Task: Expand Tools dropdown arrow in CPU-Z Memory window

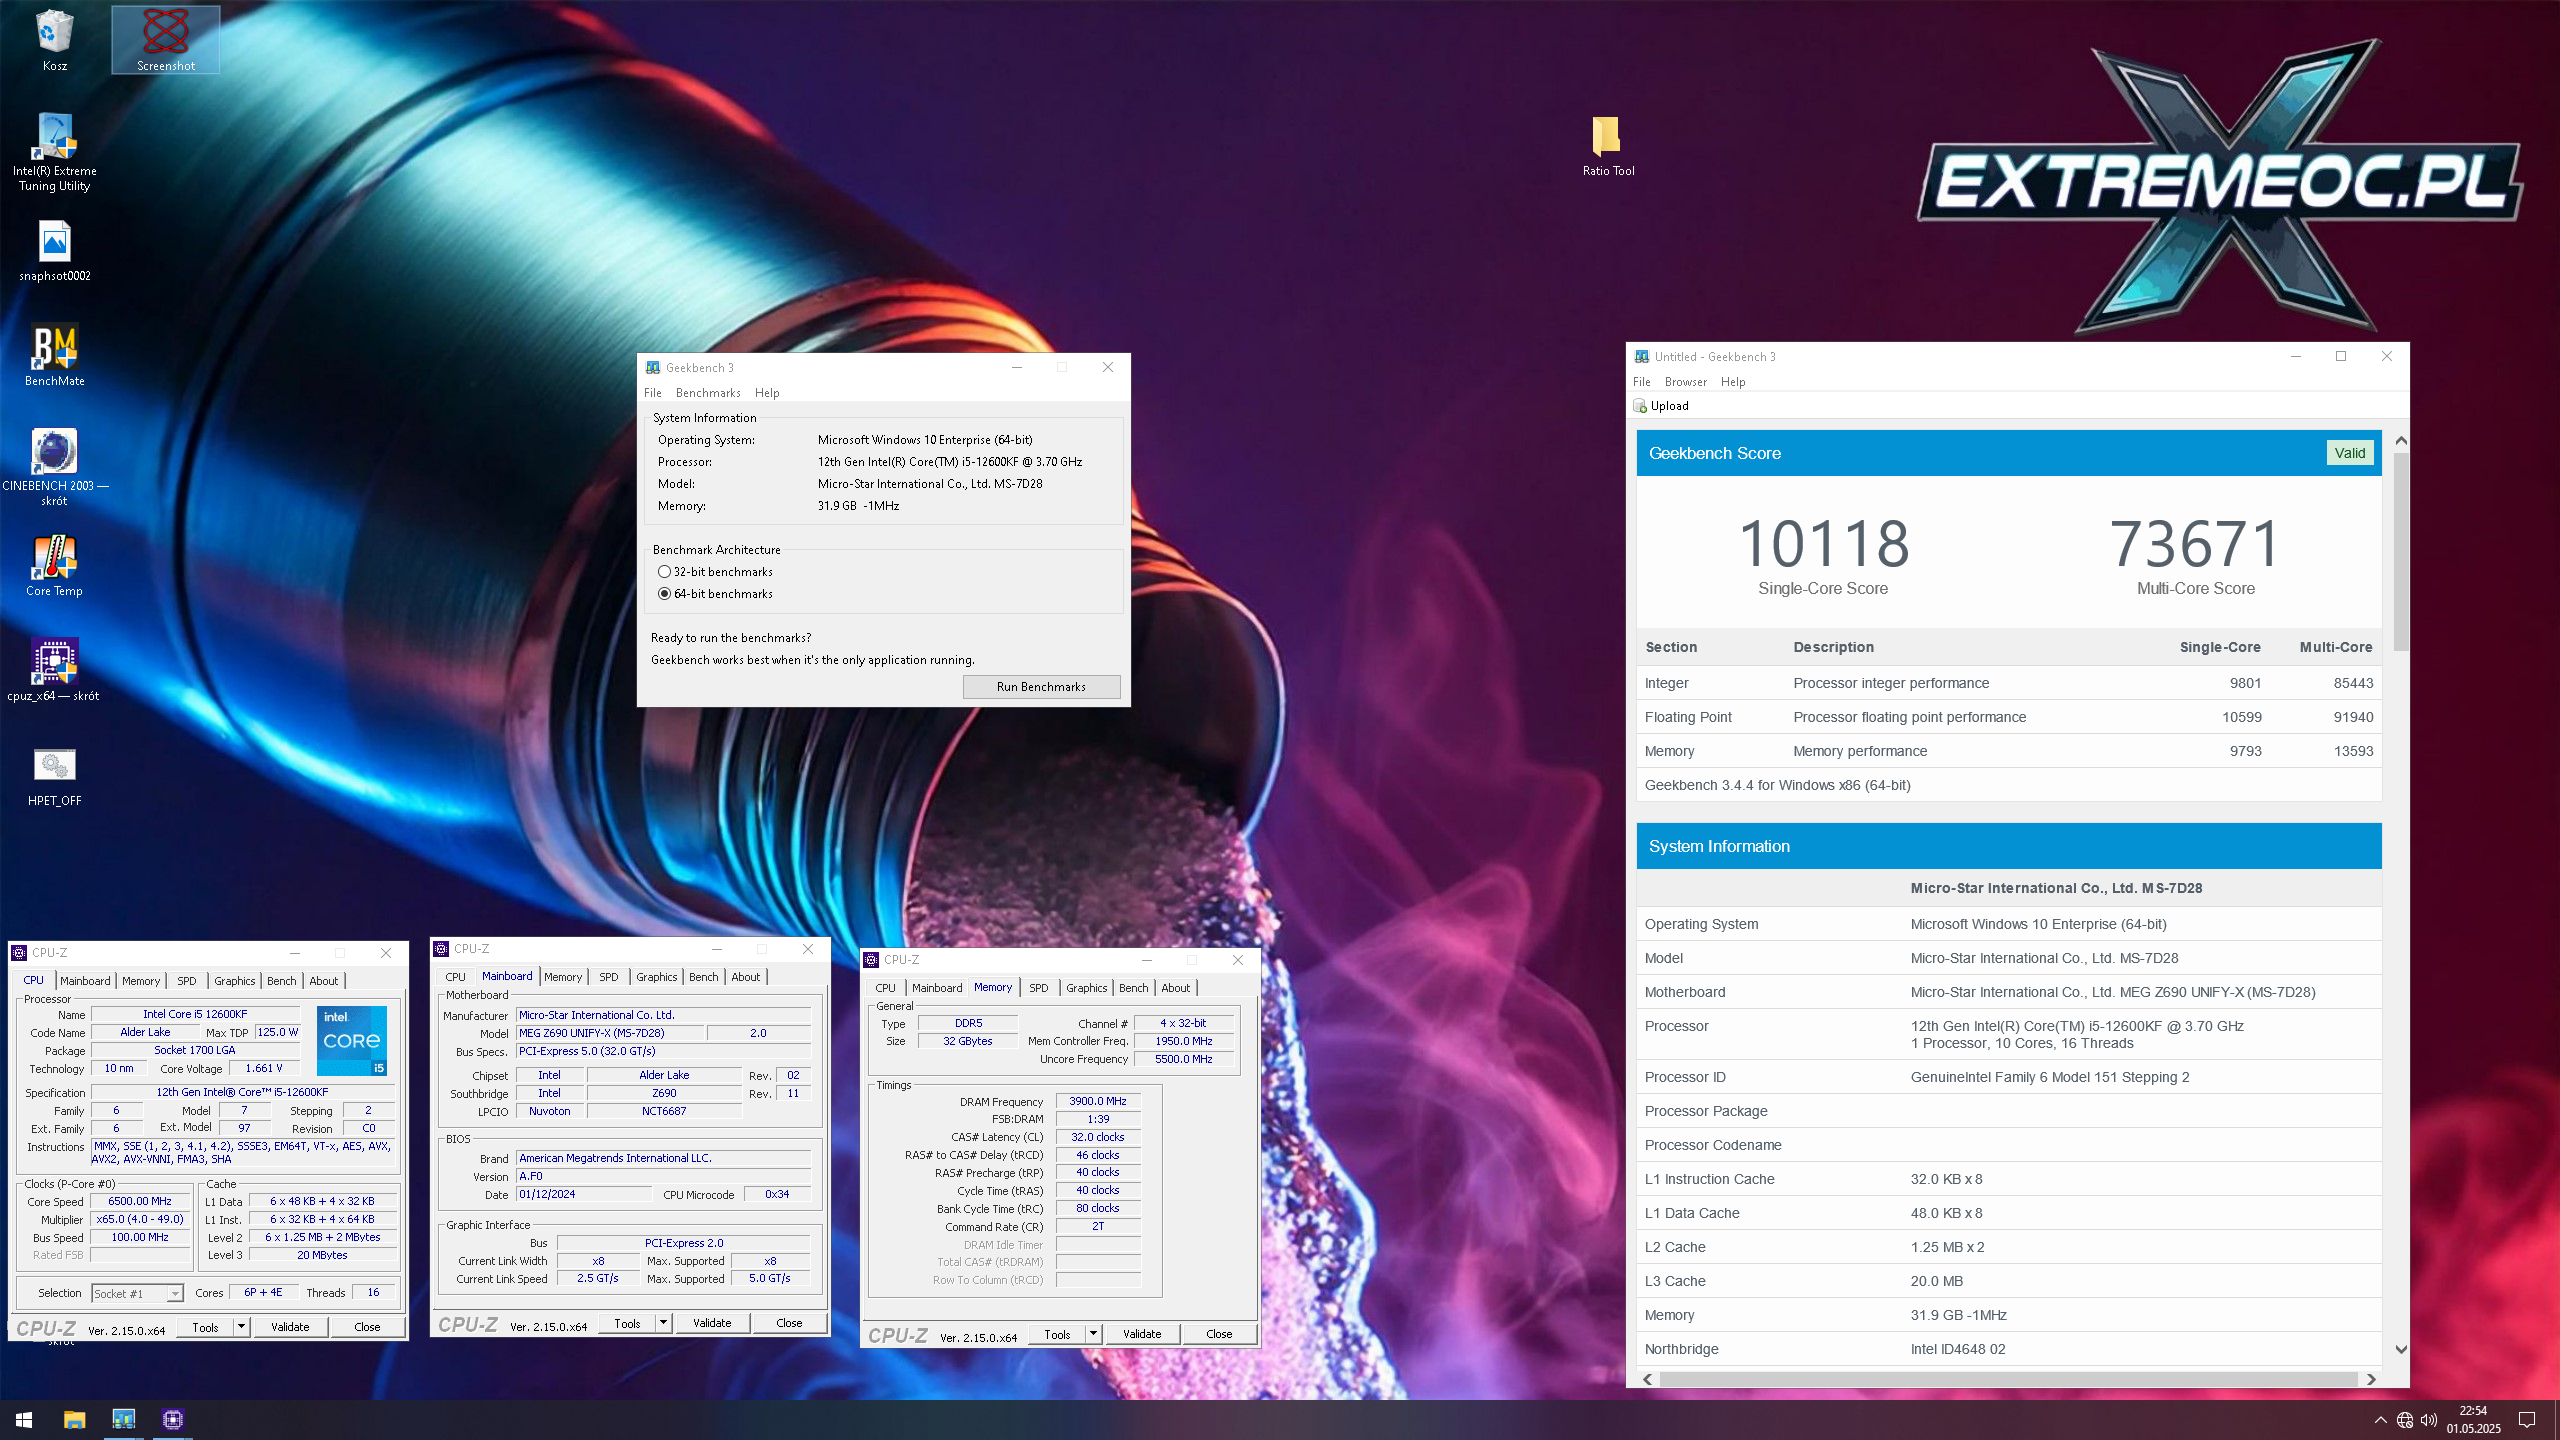Action: pos(1093,1334)
